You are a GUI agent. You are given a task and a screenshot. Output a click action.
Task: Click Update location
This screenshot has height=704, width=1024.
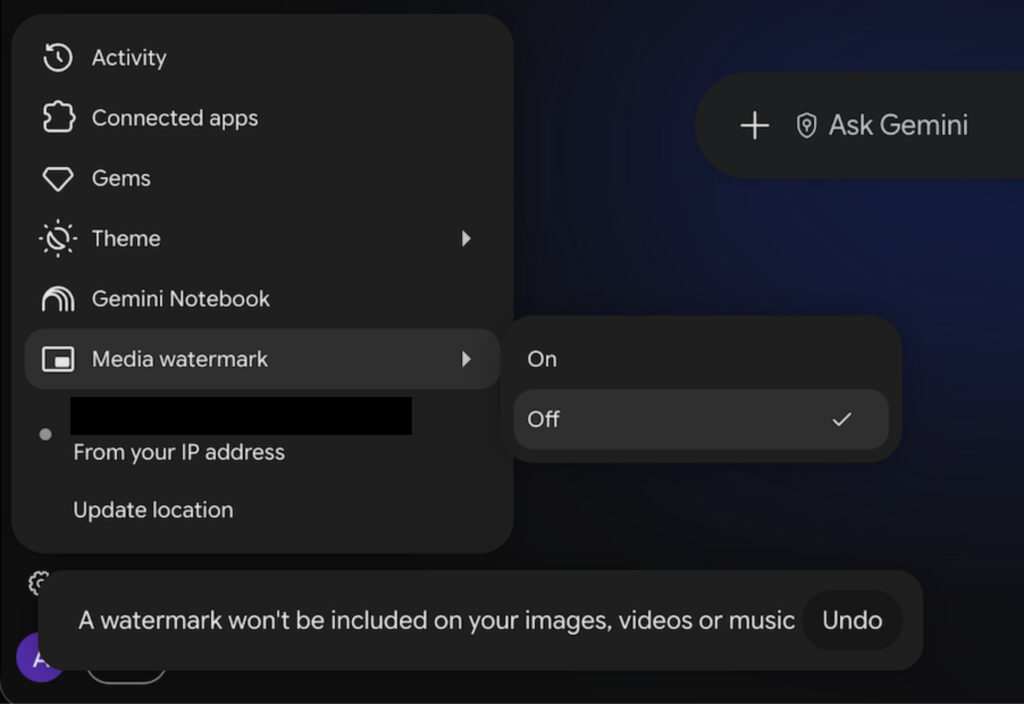tap(153, 510)
